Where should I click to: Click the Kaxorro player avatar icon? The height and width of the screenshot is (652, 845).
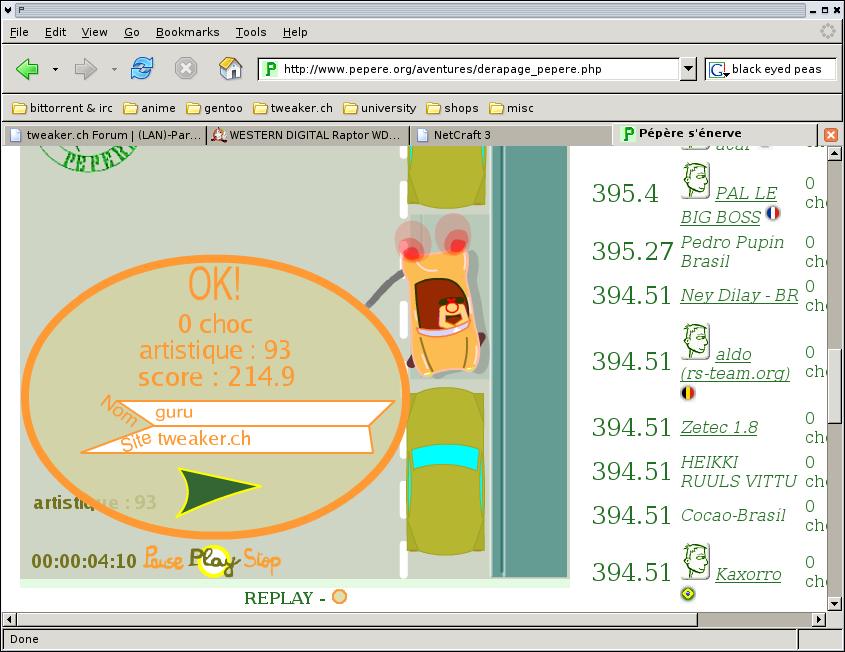click(695, 562)
